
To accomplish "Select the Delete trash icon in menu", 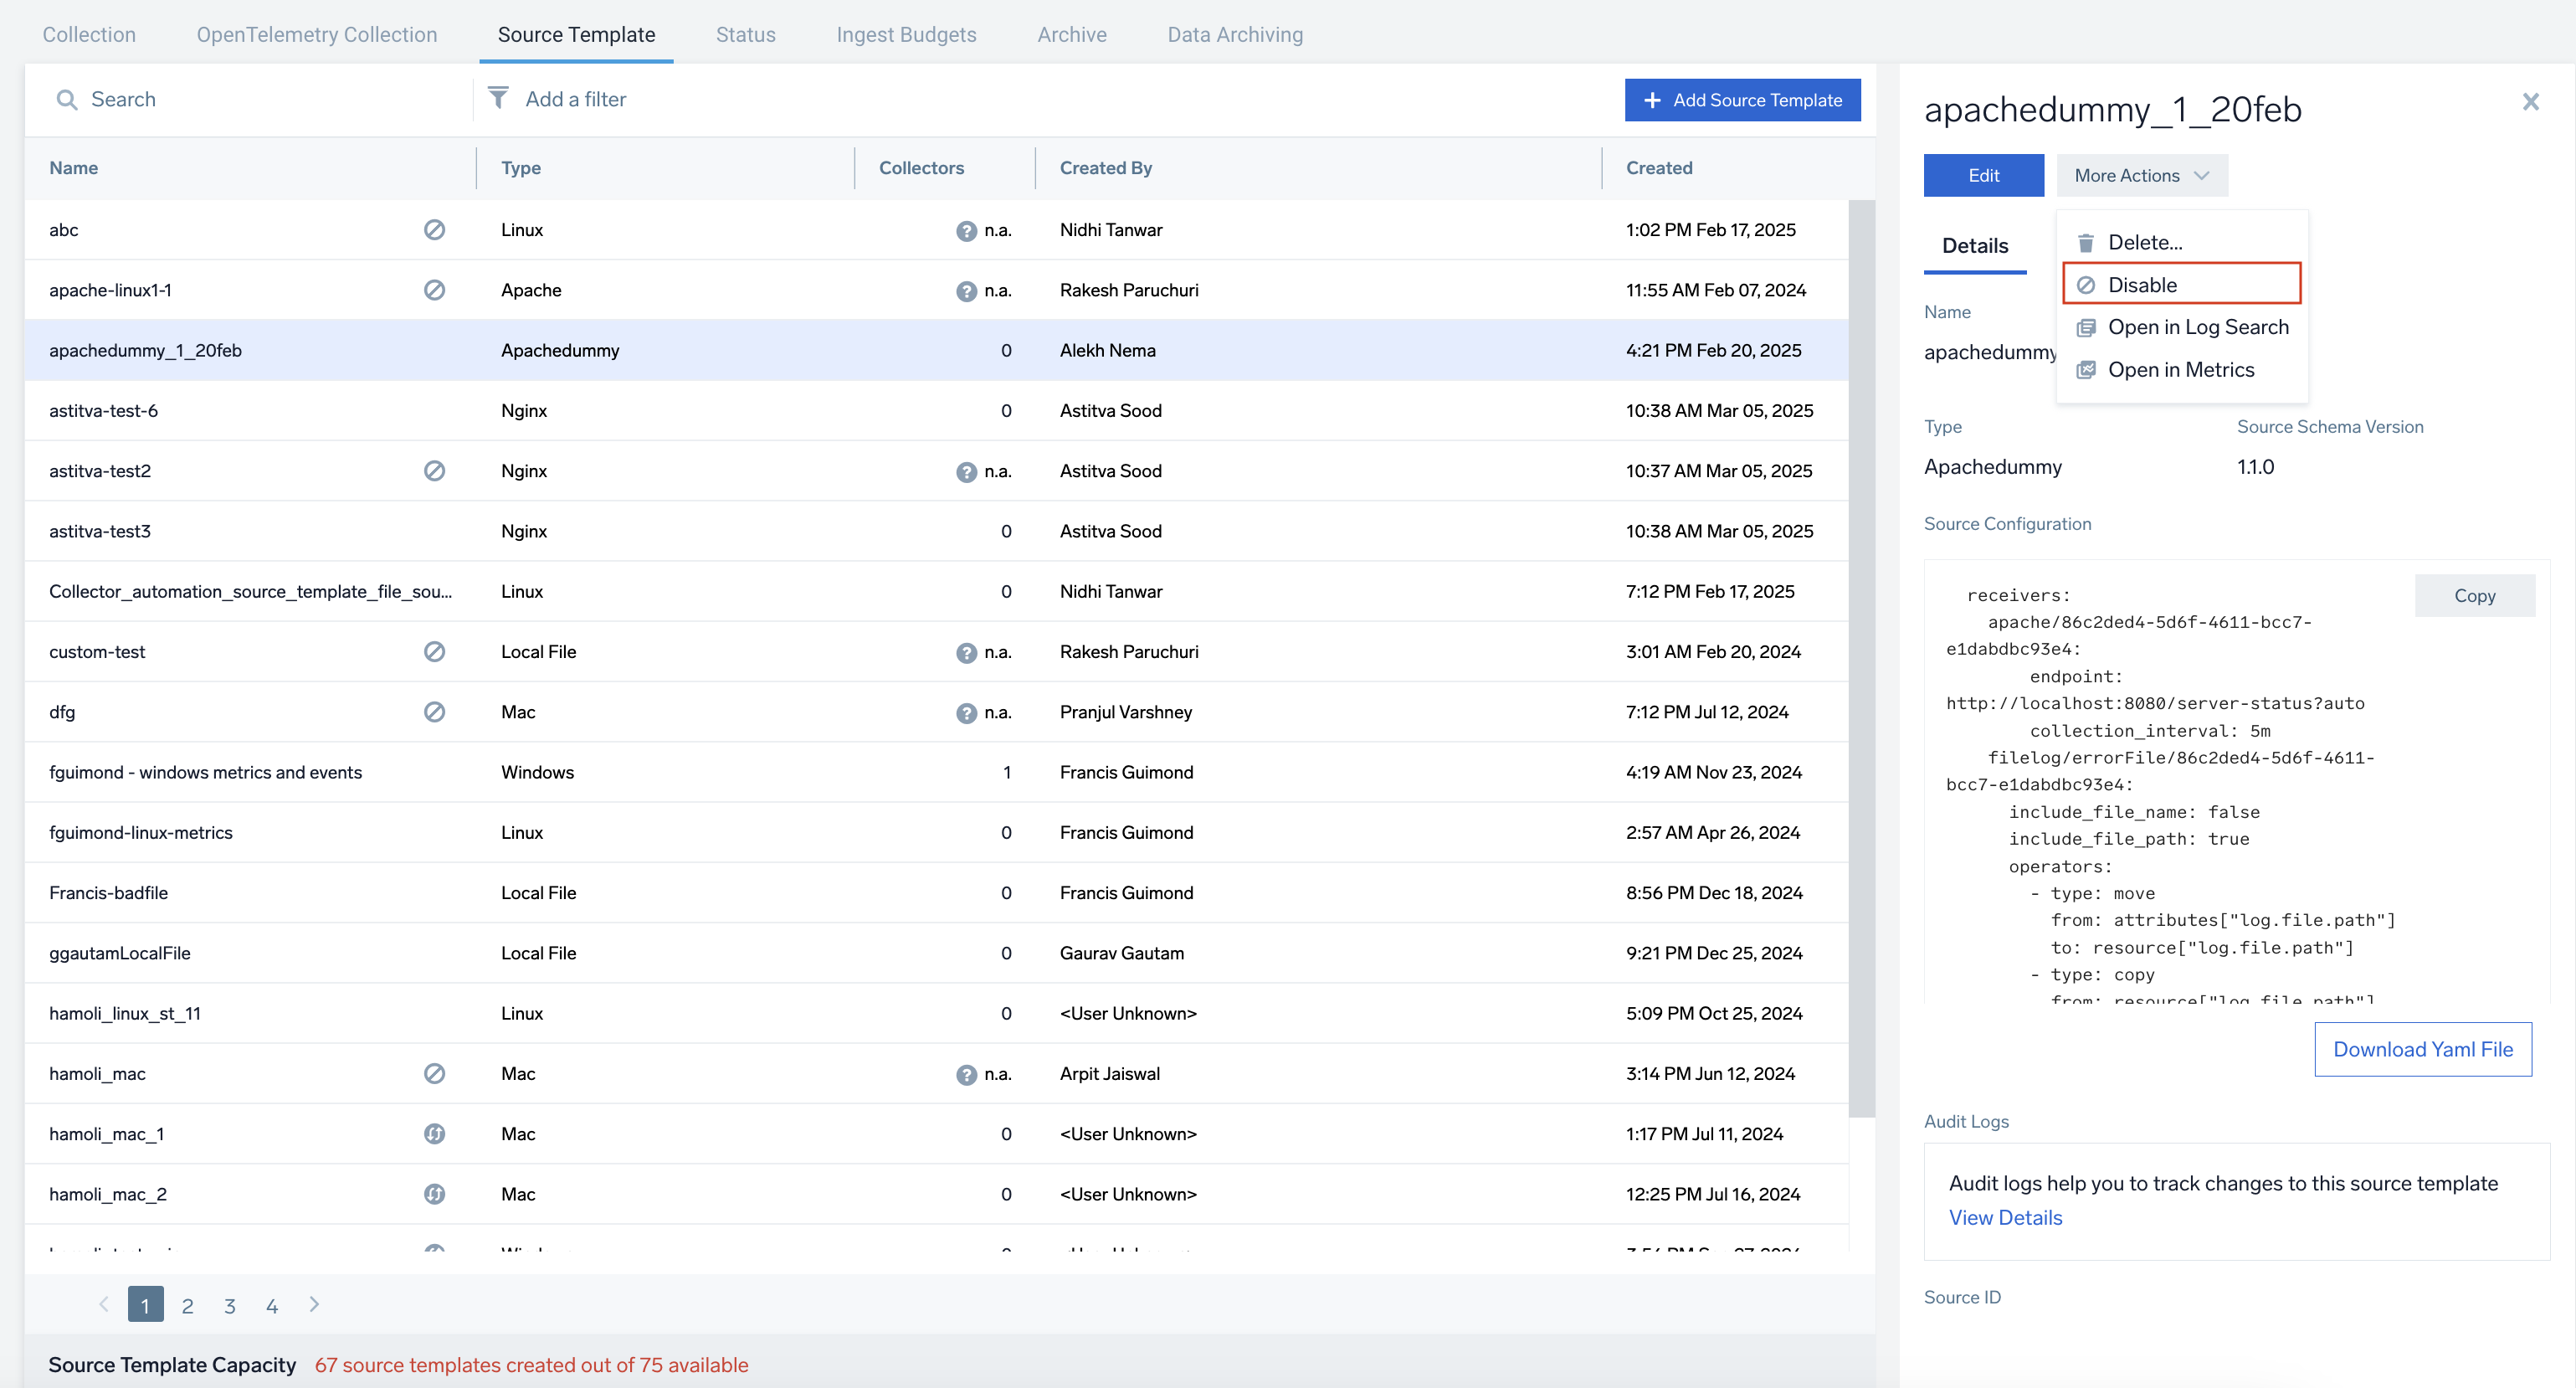I will pyautogui.click(x=2087, y=241).
